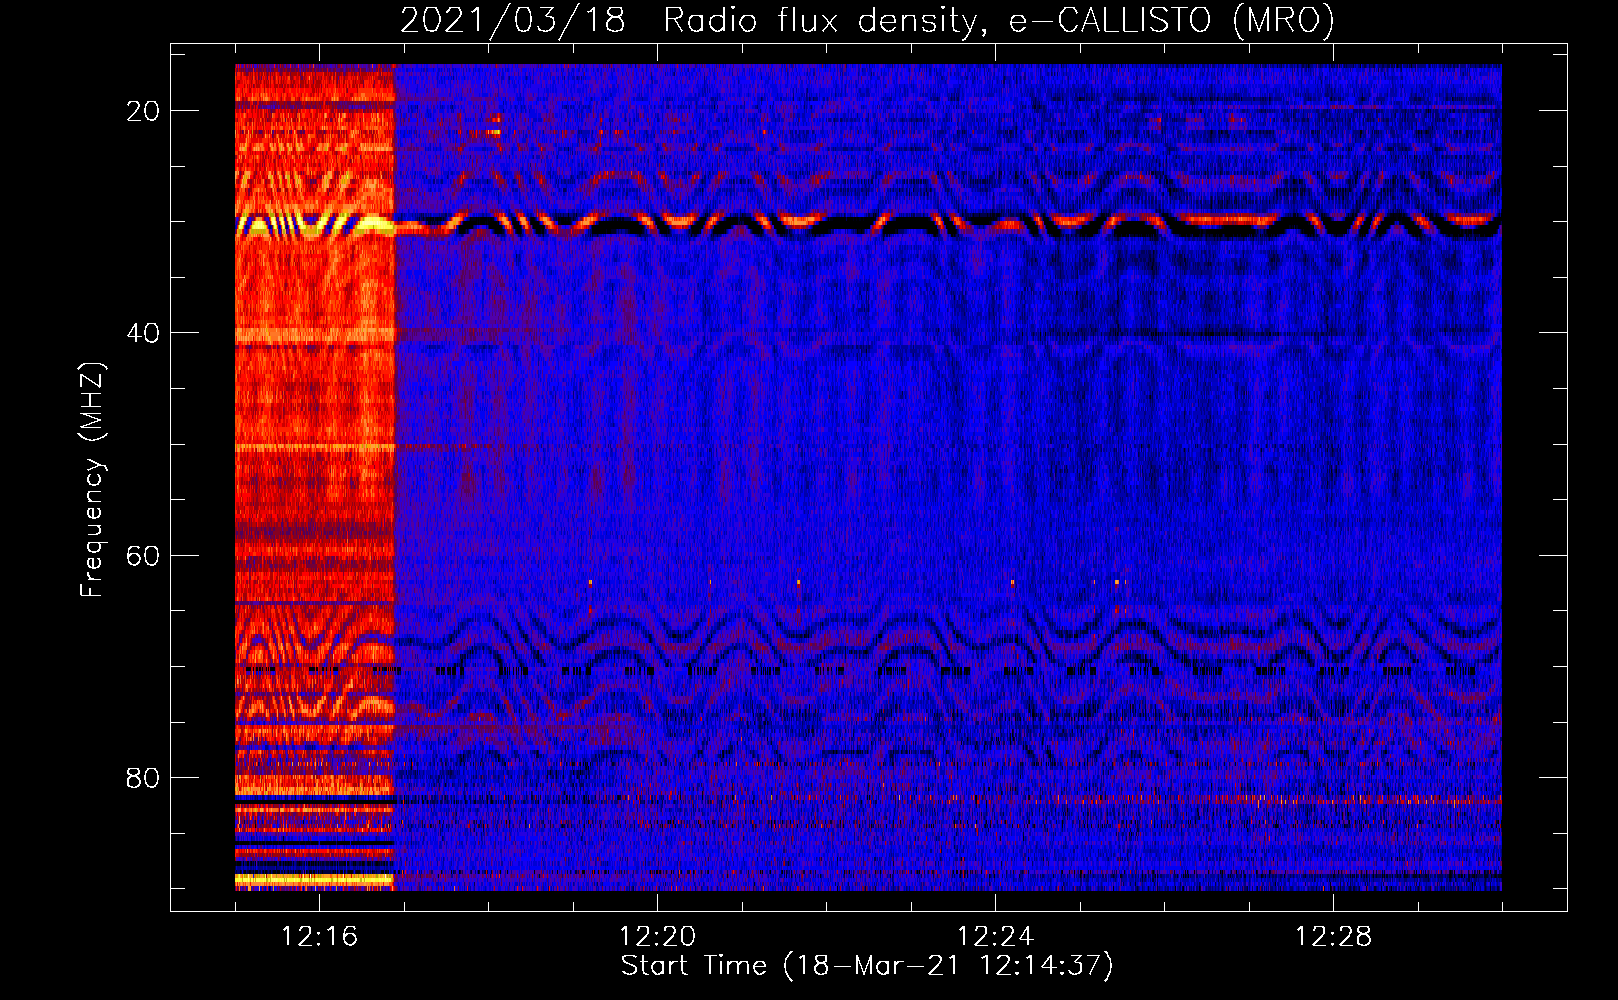
Task: Click the 80 MHz frequency tick label
Action: pyautogui.click(x=143, y=777)
